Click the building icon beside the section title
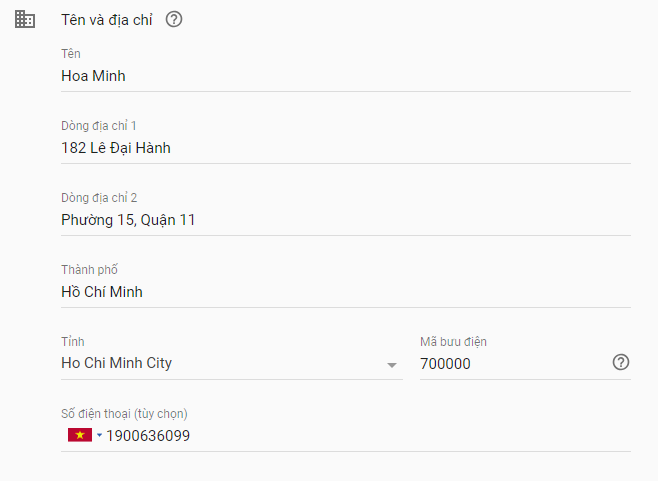This screenshot has height=481, width=658. click(25, 19)
